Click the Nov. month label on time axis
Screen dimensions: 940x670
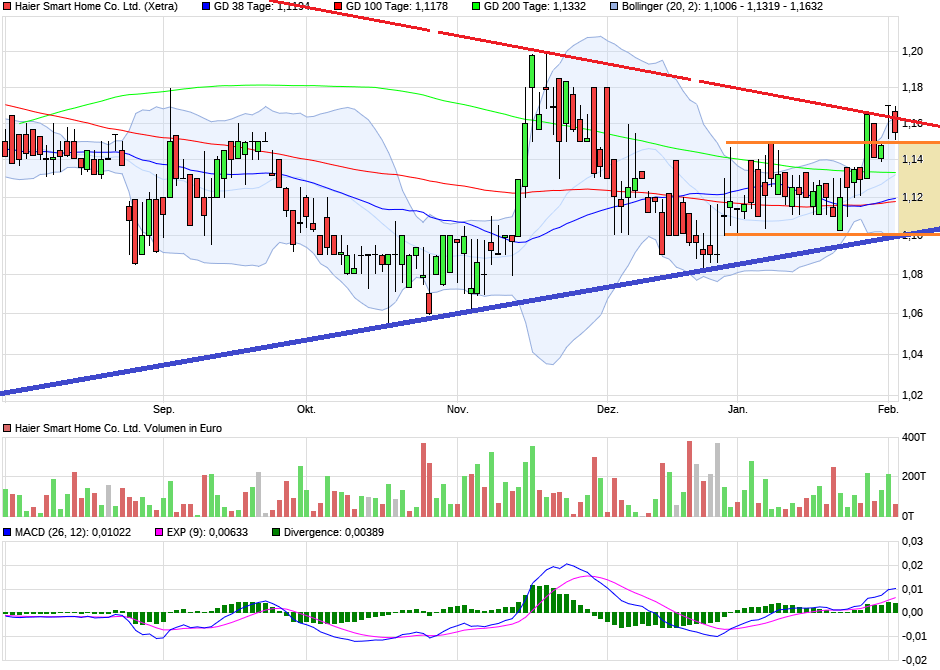(457, 409)
